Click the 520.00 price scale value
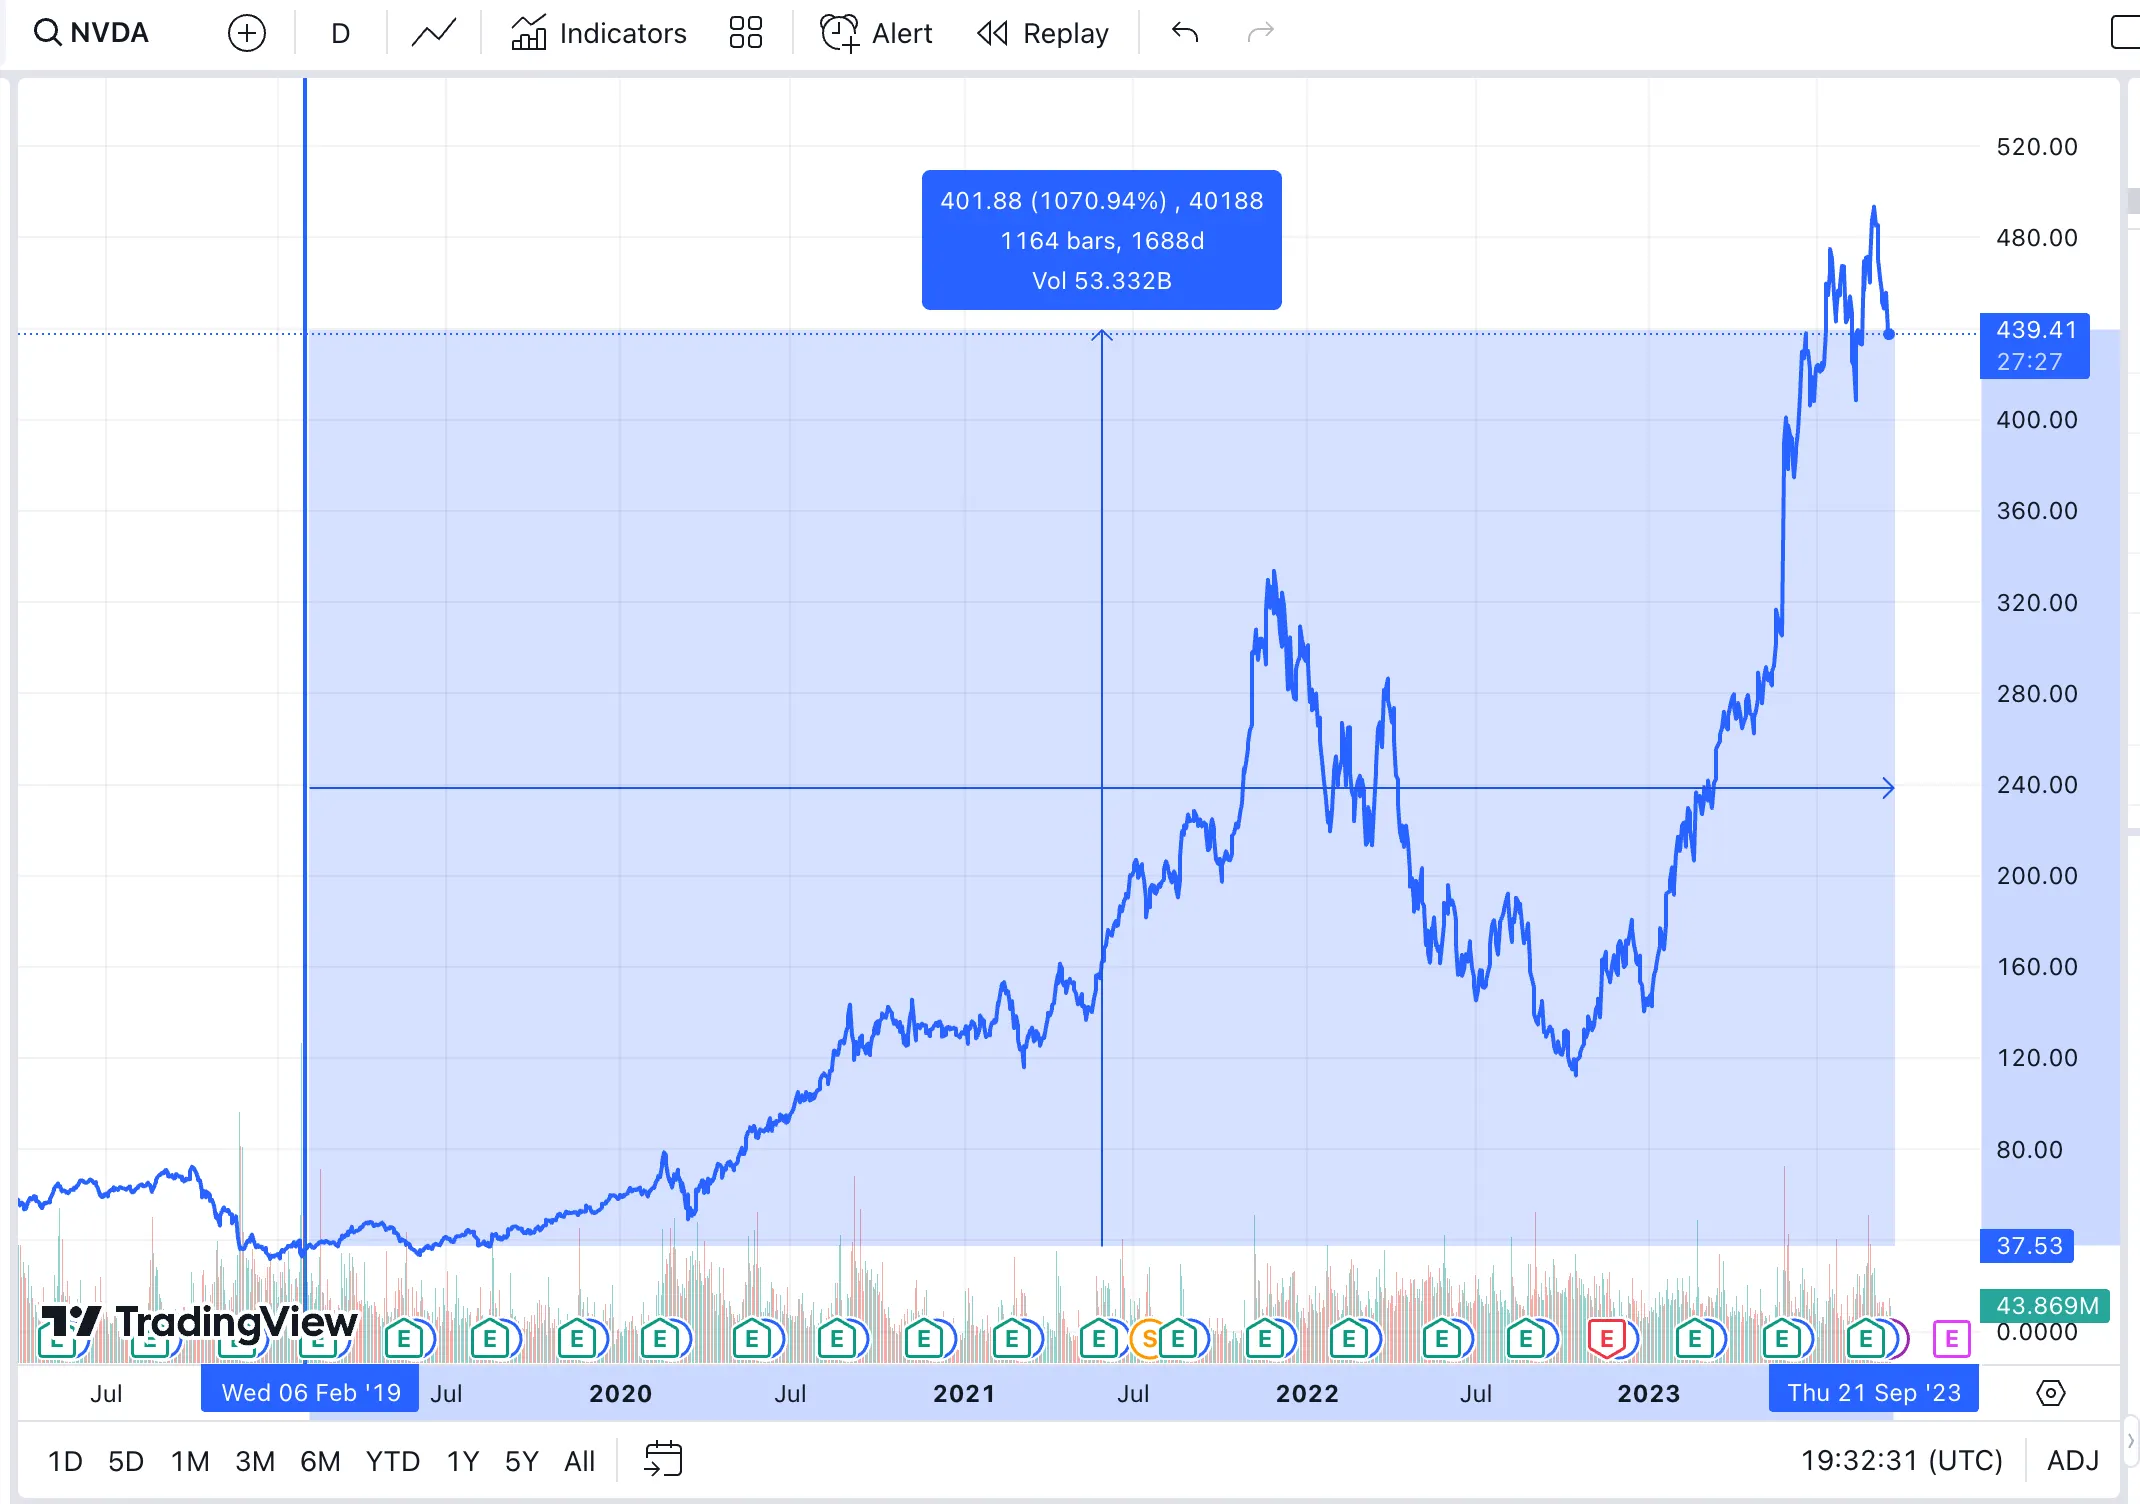 coord(2036,147)
